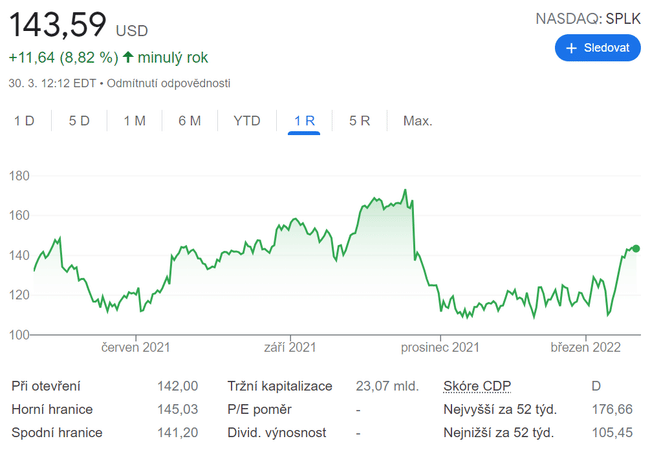
Task: Click the green up arrow icon
Action: point(128,57)
